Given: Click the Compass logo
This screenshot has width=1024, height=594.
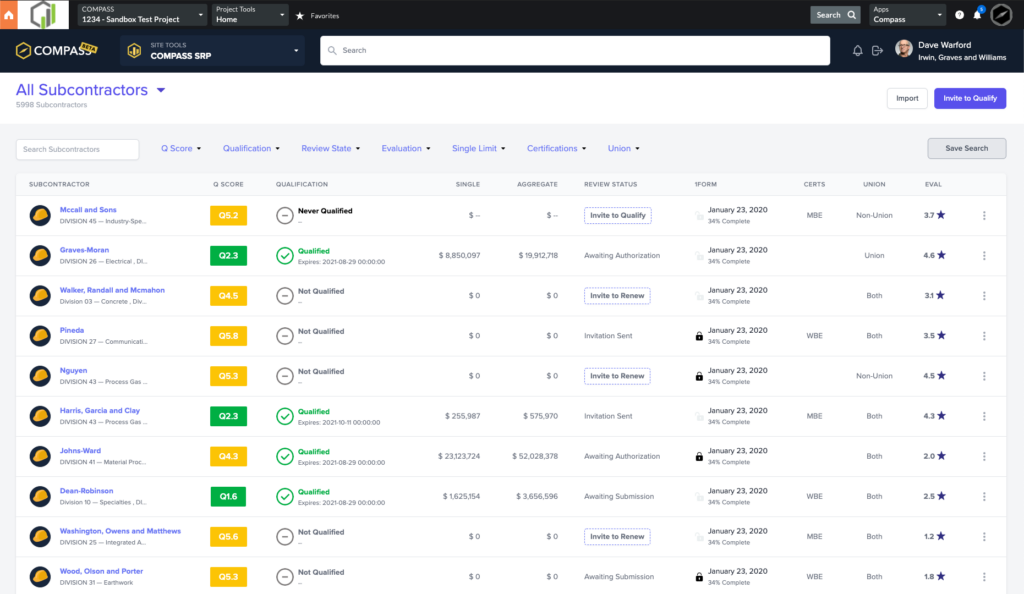Looking at the screenshot, I should point(56,50).
